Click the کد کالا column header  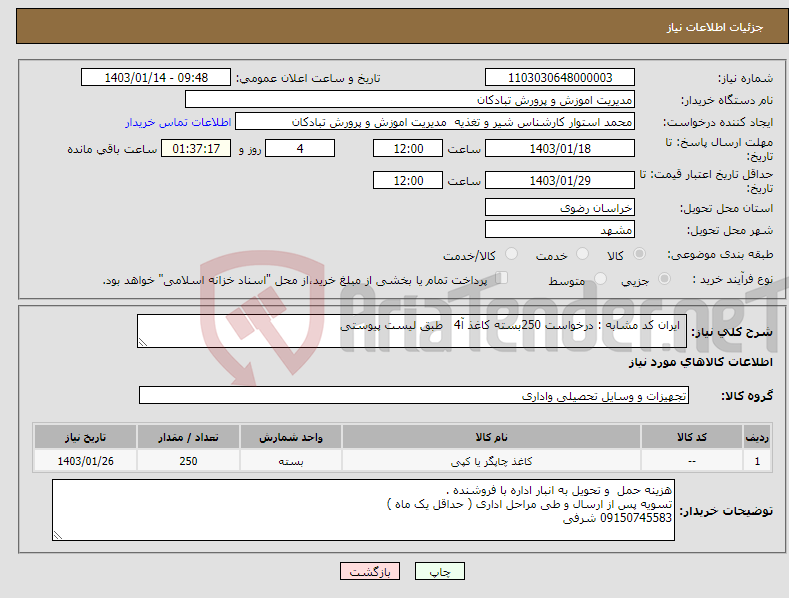click(691, 437)
